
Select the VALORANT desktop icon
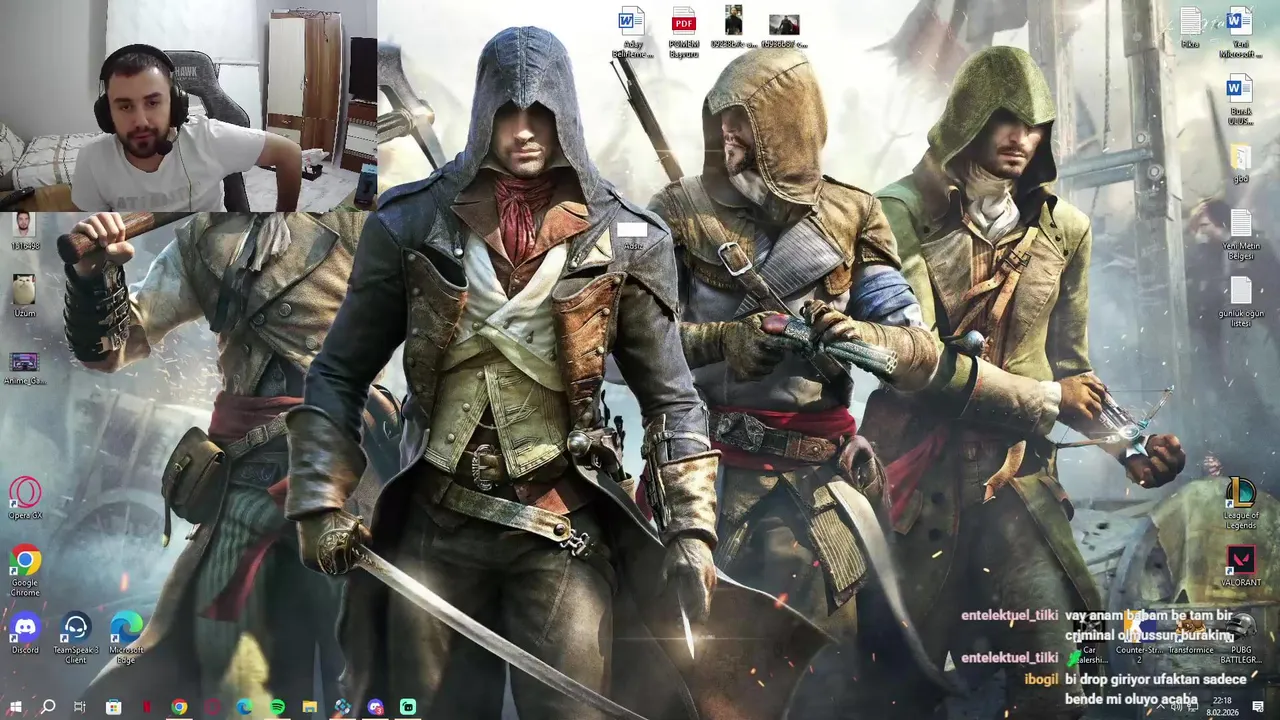click(1241, 567)
